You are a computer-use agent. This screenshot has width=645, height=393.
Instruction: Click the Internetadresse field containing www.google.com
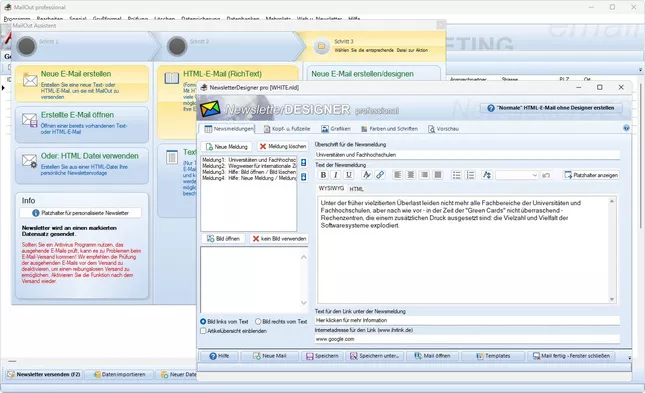[467, 339]
